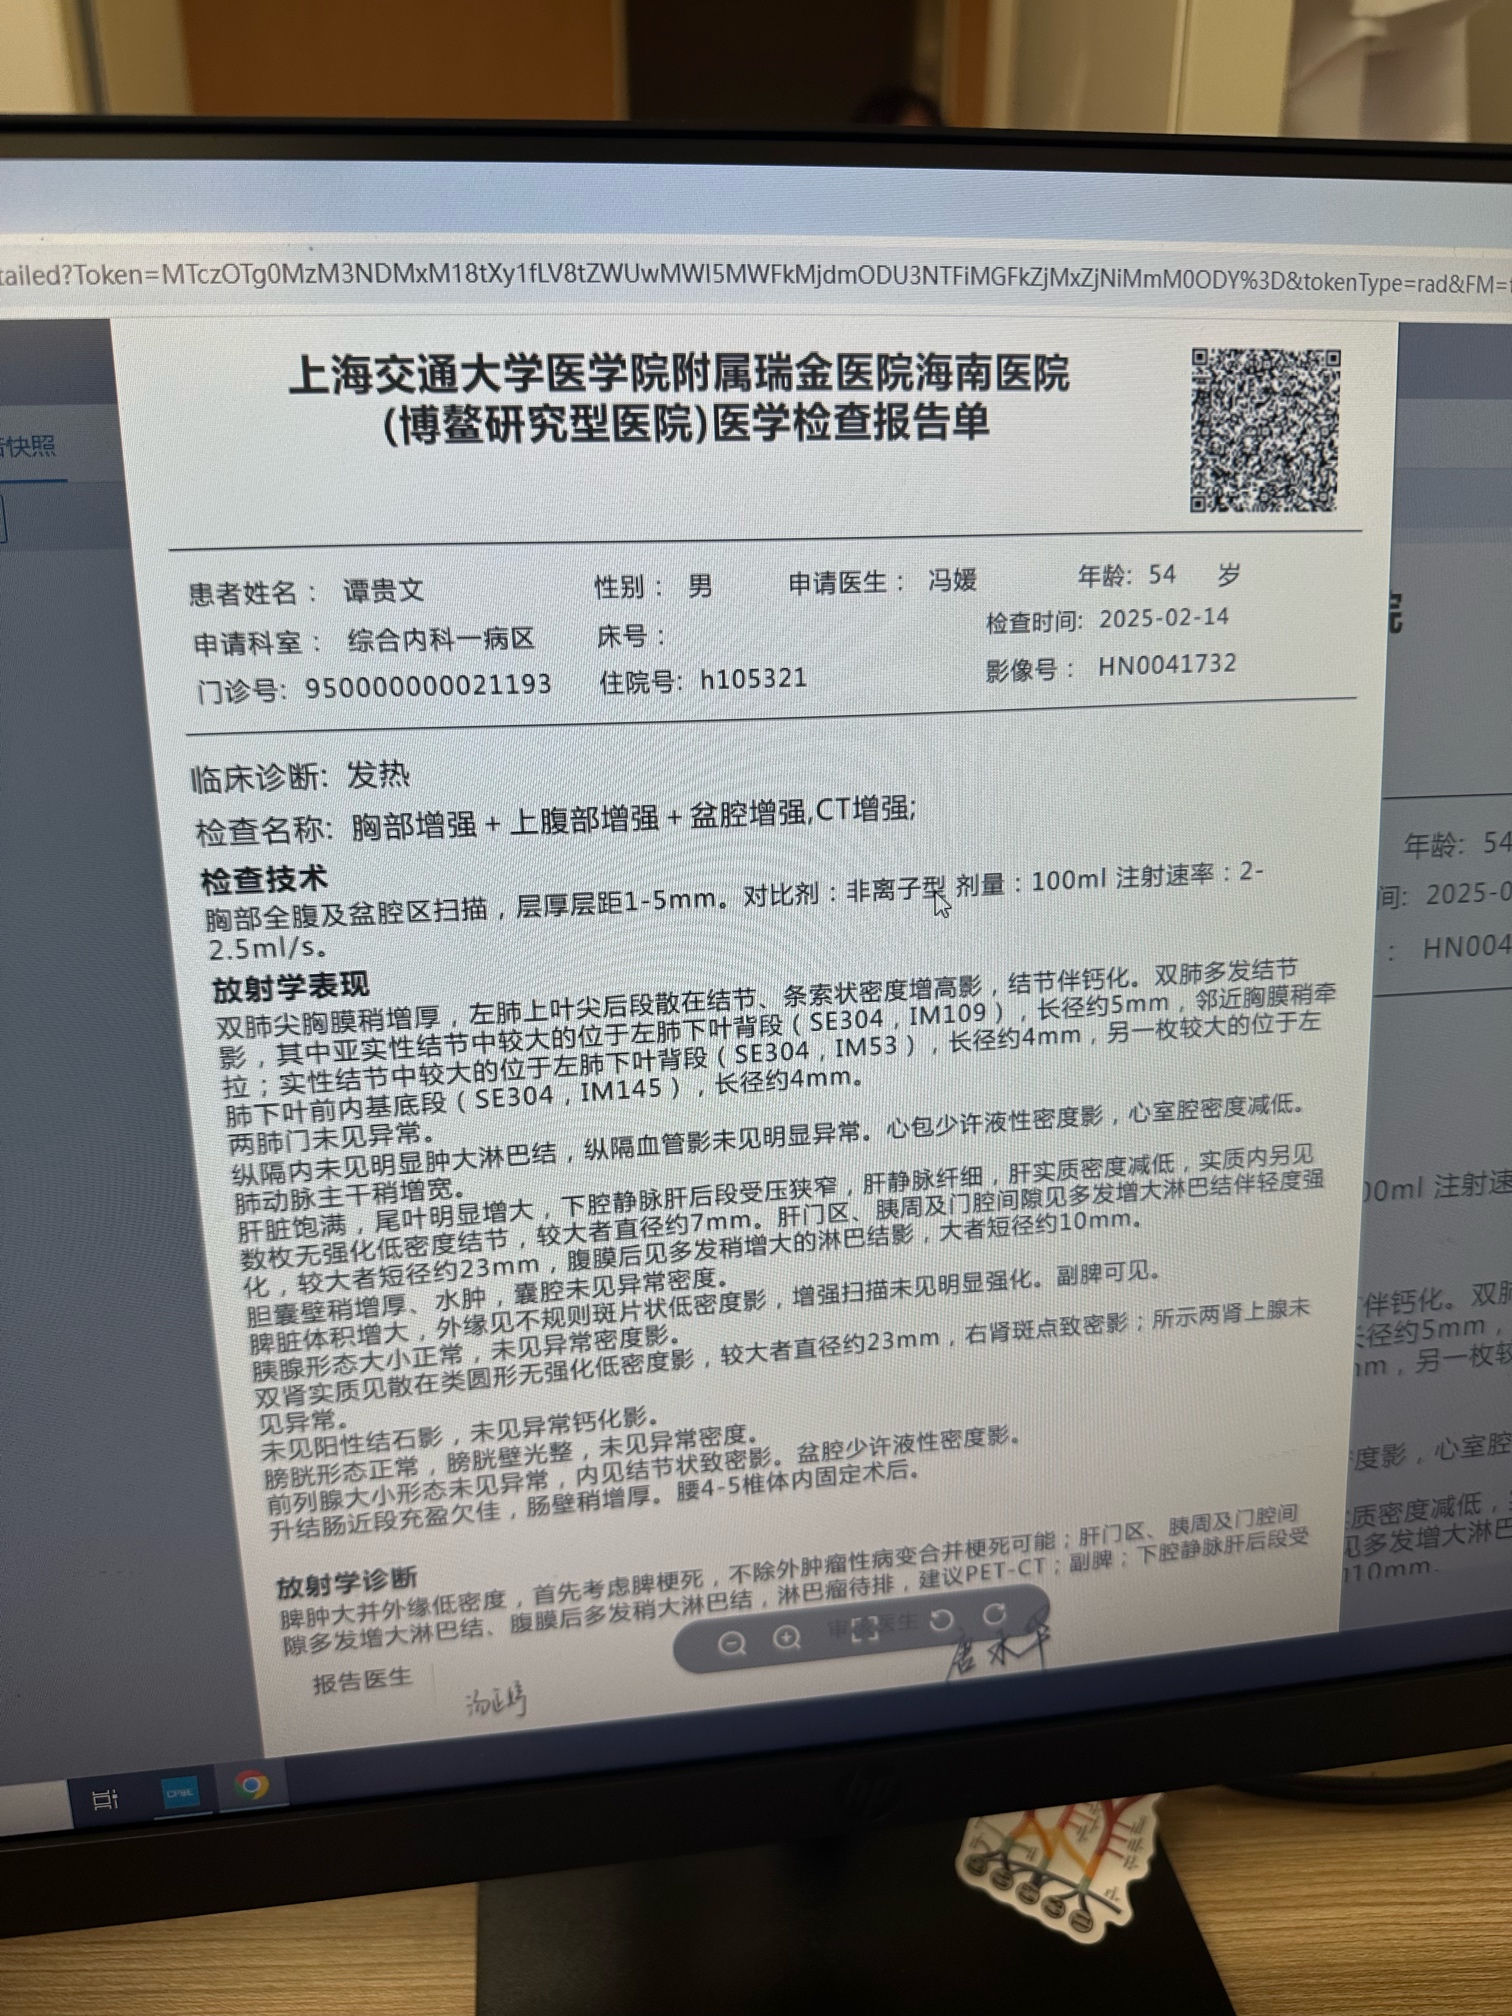Click the age value 54

click(x=1161, y=574)
